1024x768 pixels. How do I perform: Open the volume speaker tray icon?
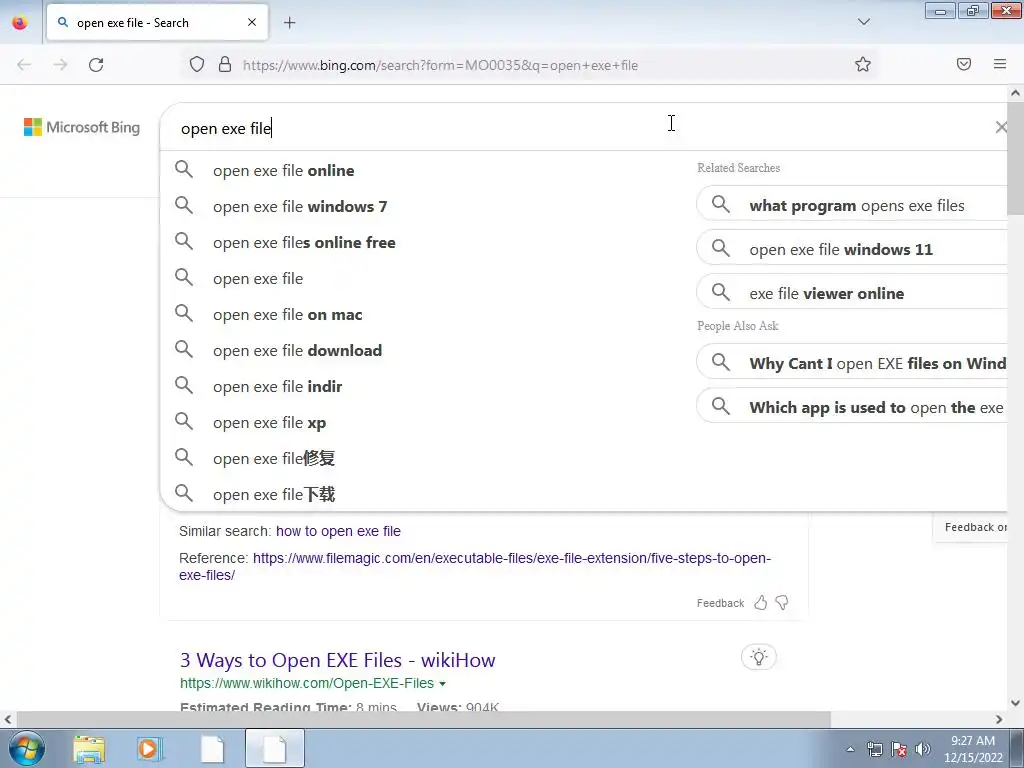(x=923, y=749)
